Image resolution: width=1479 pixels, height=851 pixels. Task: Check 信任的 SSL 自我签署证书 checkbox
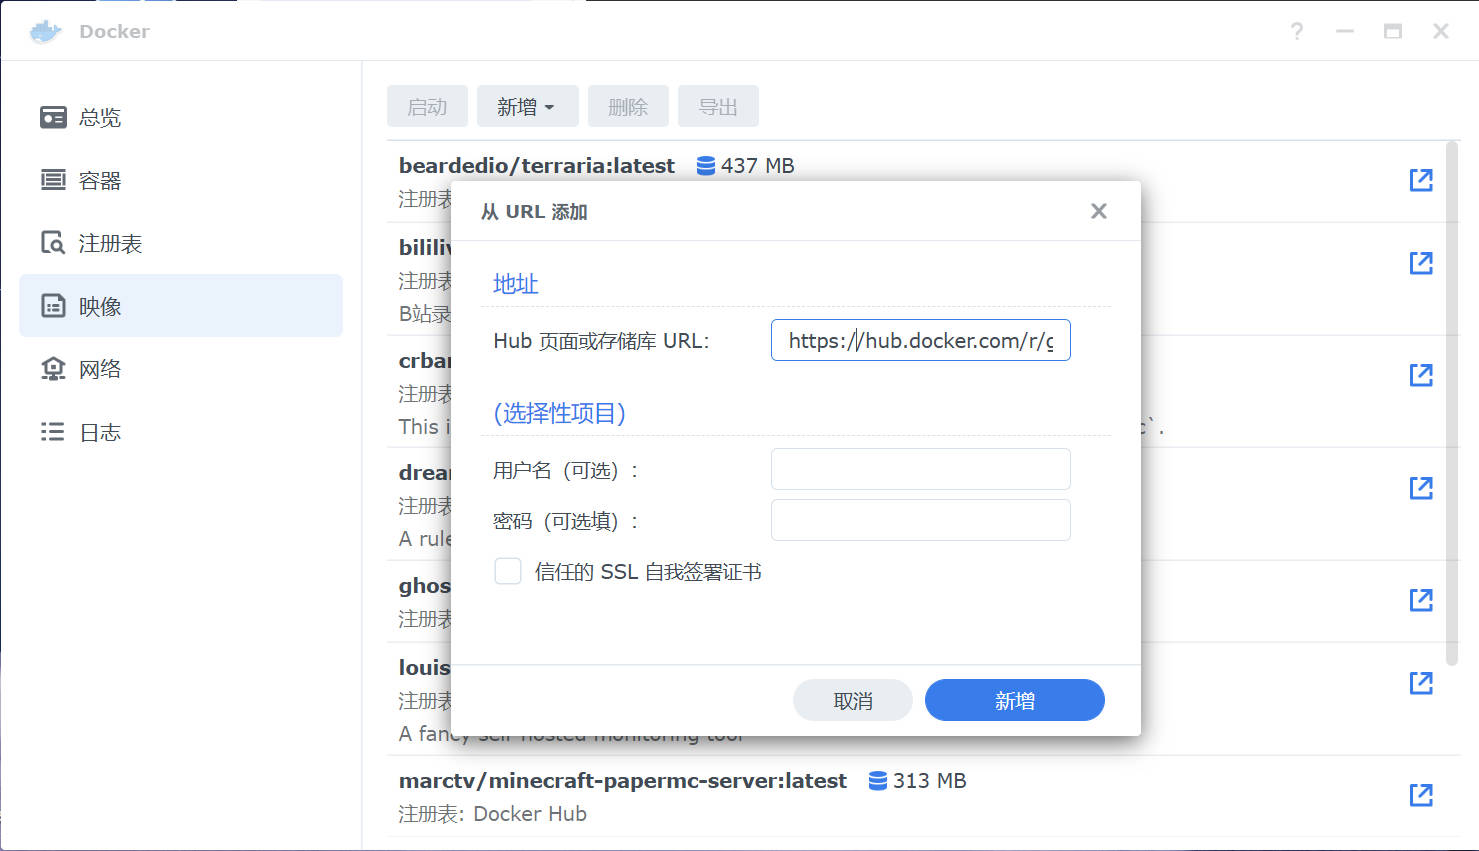(x=508, y=571)
